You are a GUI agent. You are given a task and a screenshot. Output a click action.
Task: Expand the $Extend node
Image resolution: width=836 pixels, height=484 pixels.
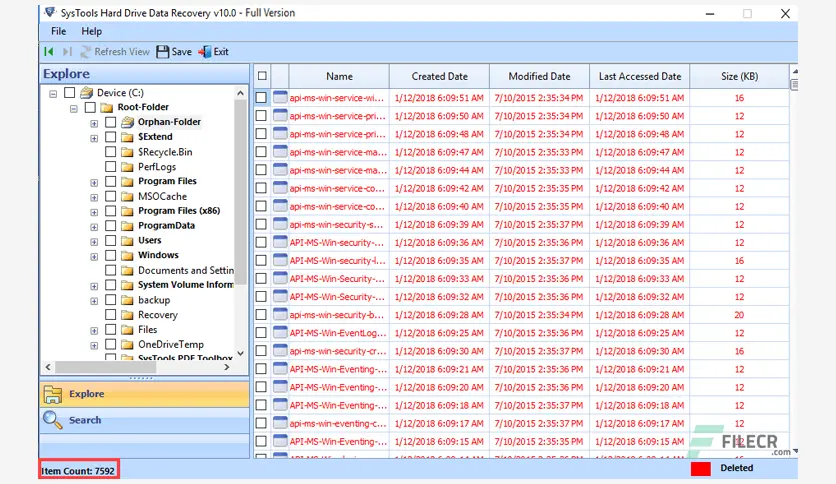(x=94, y=138)
